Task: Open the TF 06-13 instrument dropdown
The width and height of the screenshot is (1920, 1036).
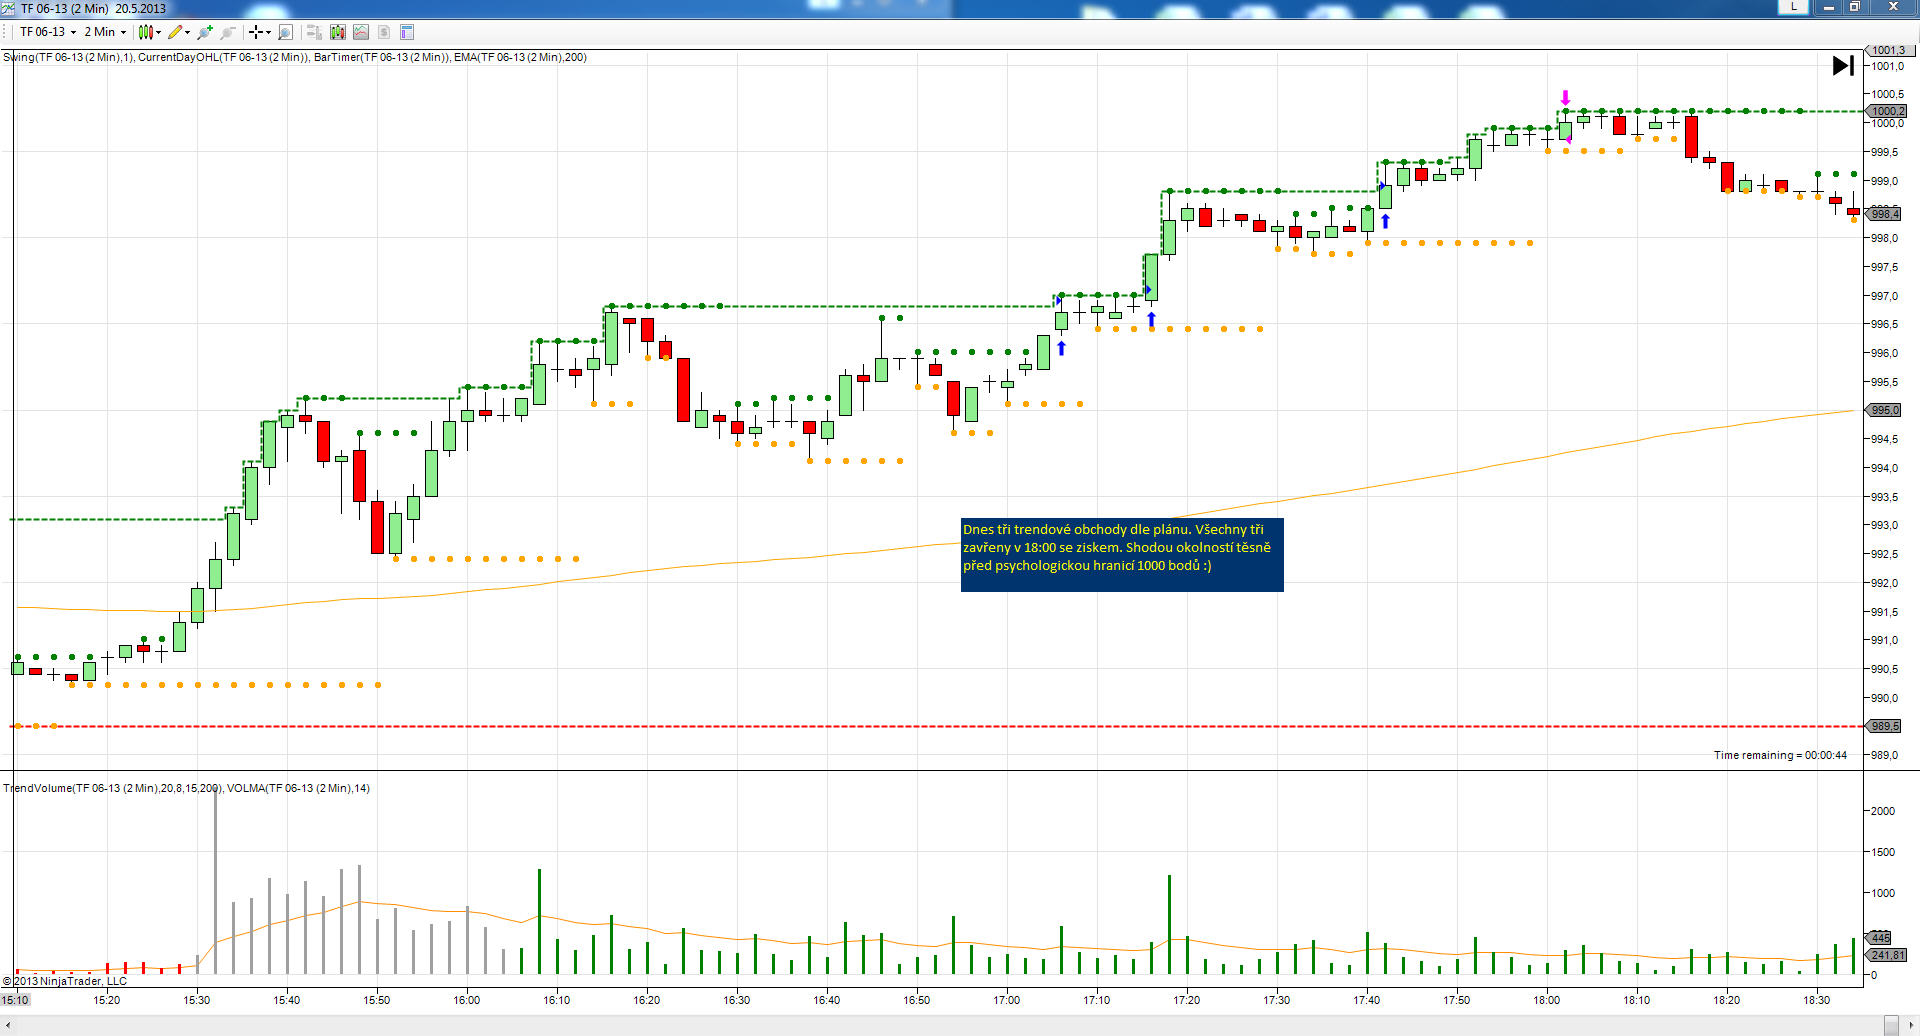Action: 48,32
